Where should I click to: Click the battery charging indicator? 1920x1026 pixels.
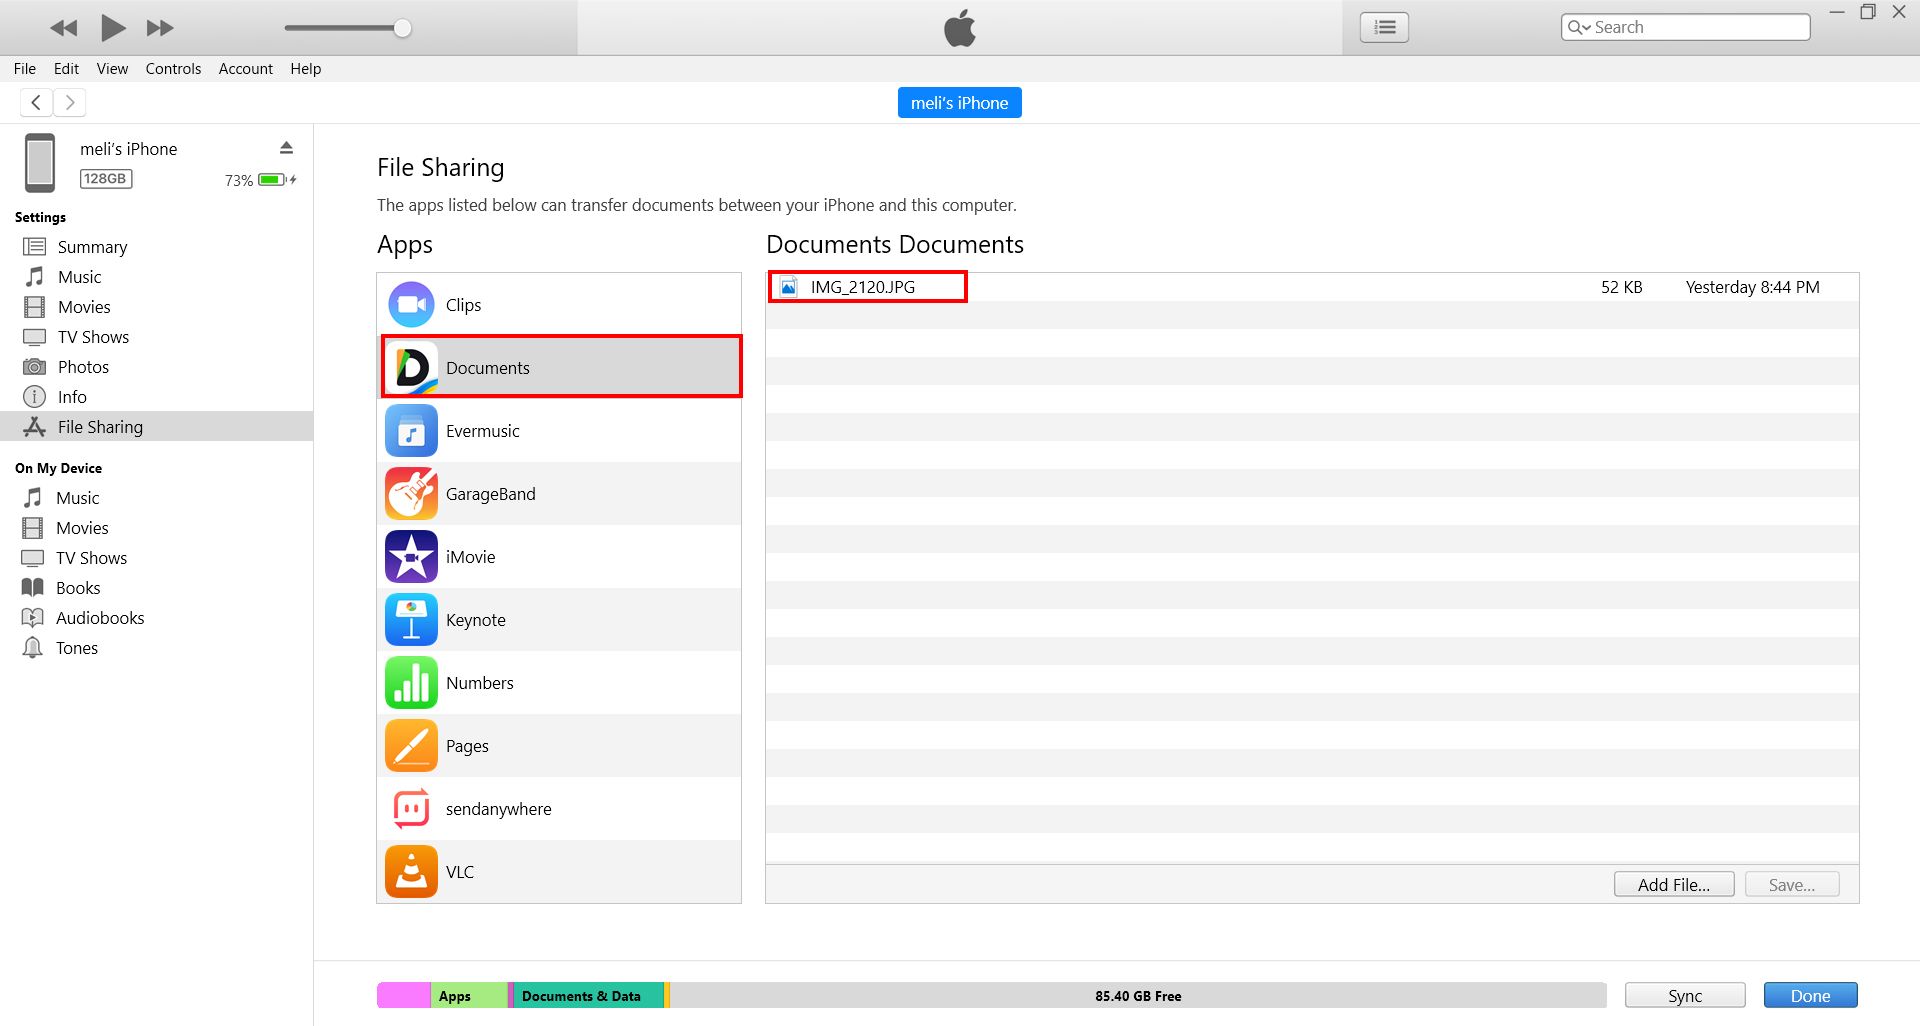click(277, 180)
